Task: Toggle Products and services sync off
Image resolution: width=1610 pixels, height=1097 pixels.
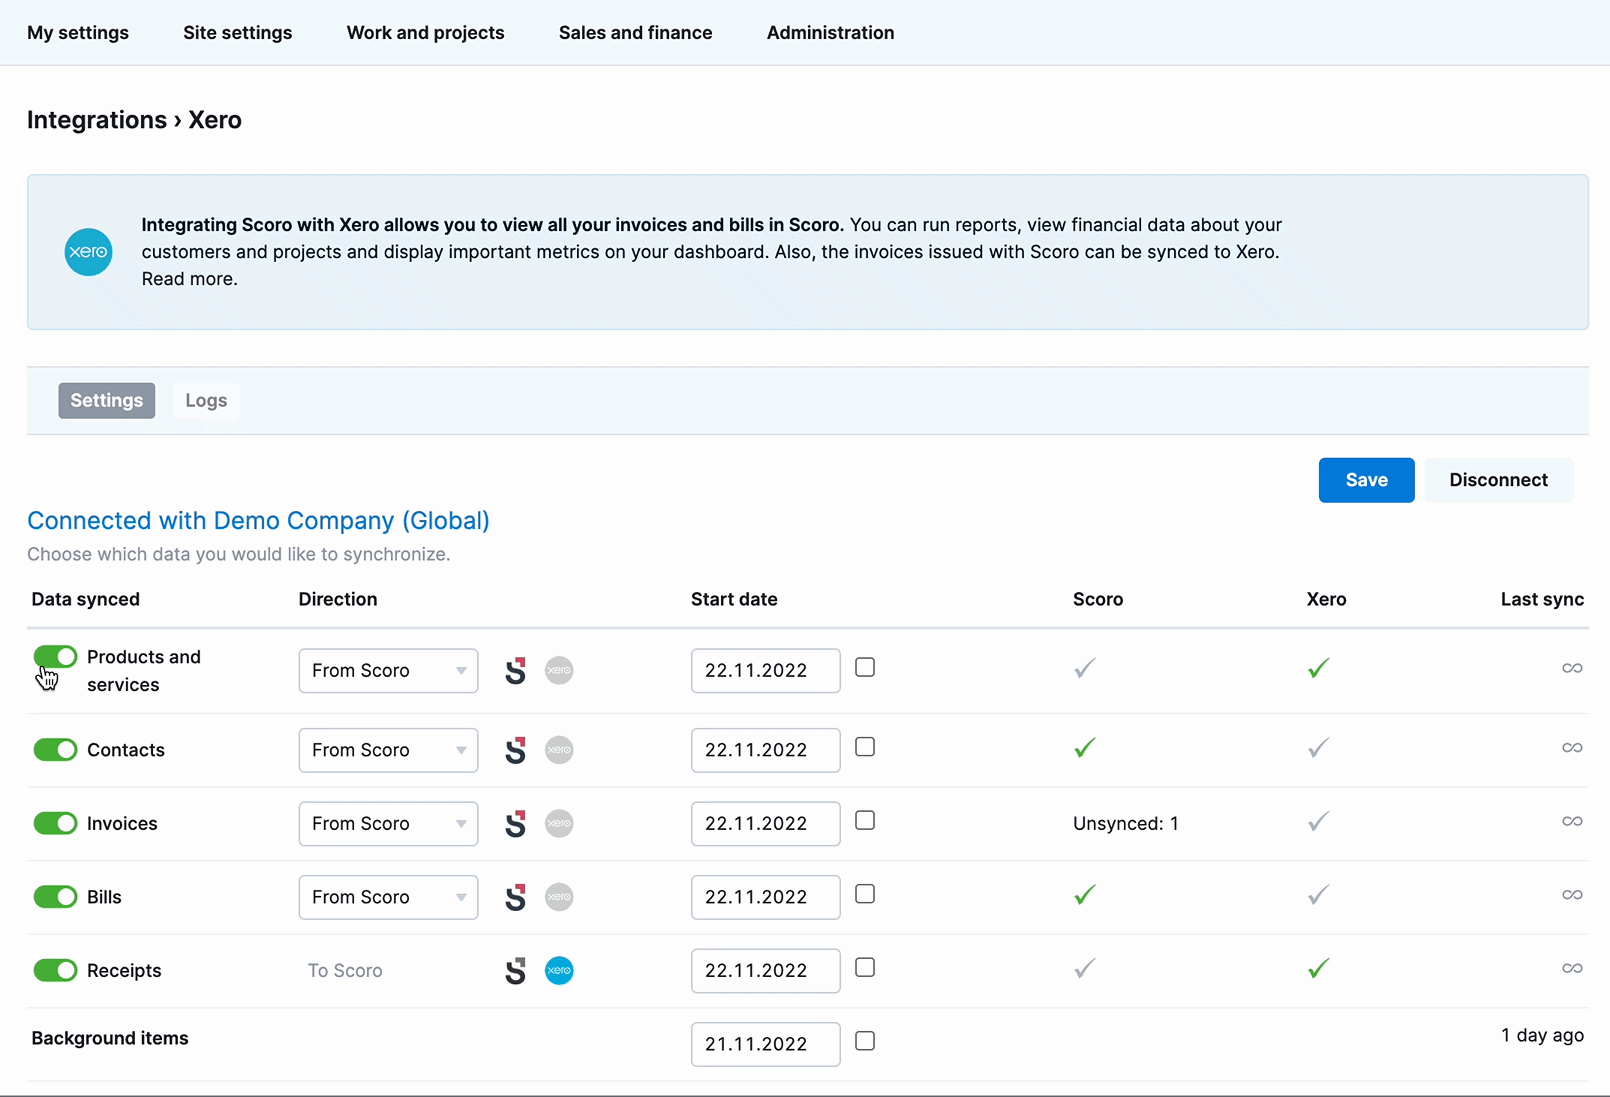Action: pos(55,657)
